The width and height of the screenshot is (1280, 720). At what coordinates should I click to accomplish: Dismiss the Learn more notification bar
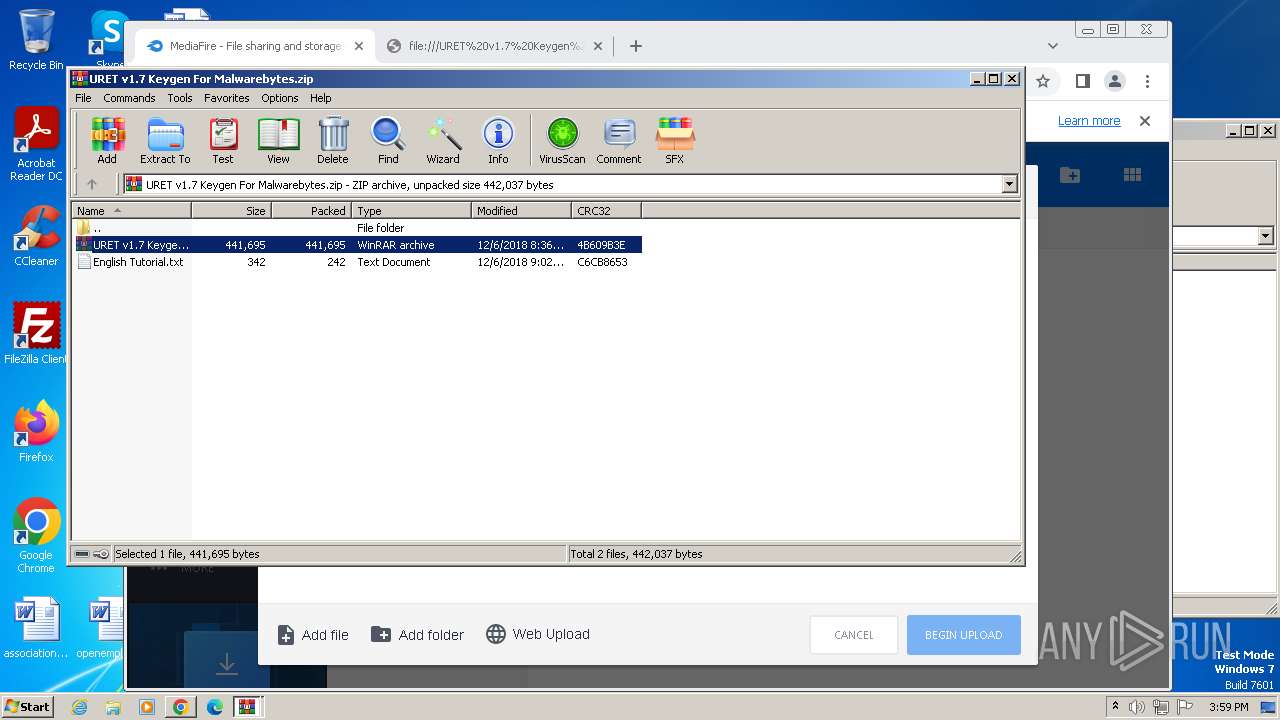coord(1145,121)
